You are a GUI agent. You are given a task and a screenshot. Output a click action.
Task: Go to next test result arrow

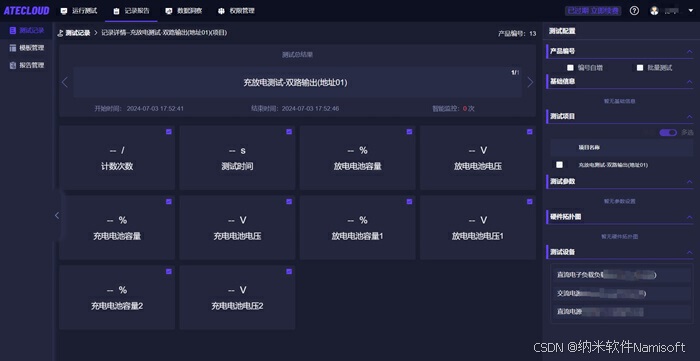(530, 83)
